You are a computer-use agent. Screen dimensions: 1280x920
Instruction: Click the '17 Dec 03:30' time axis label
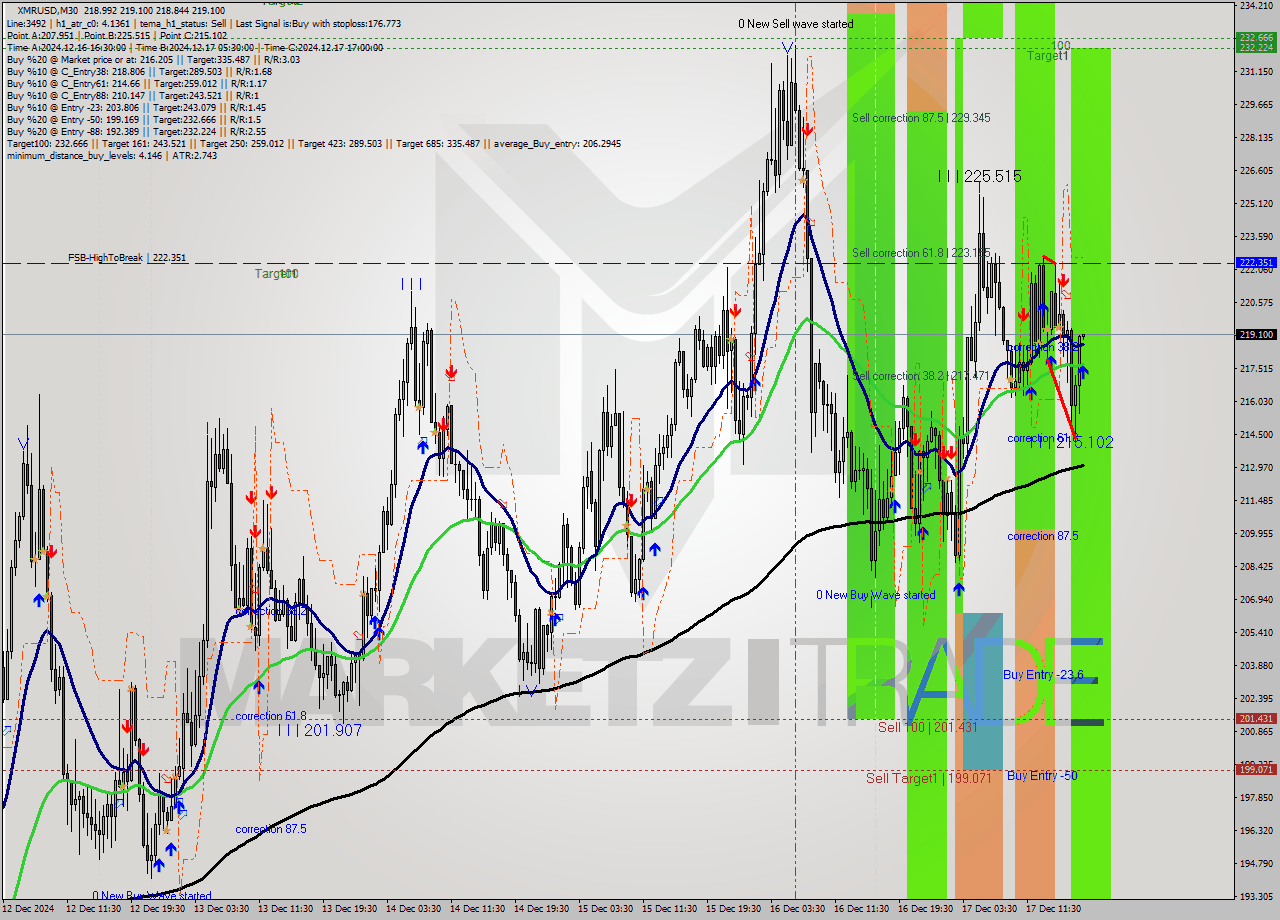tap(989, 909)
